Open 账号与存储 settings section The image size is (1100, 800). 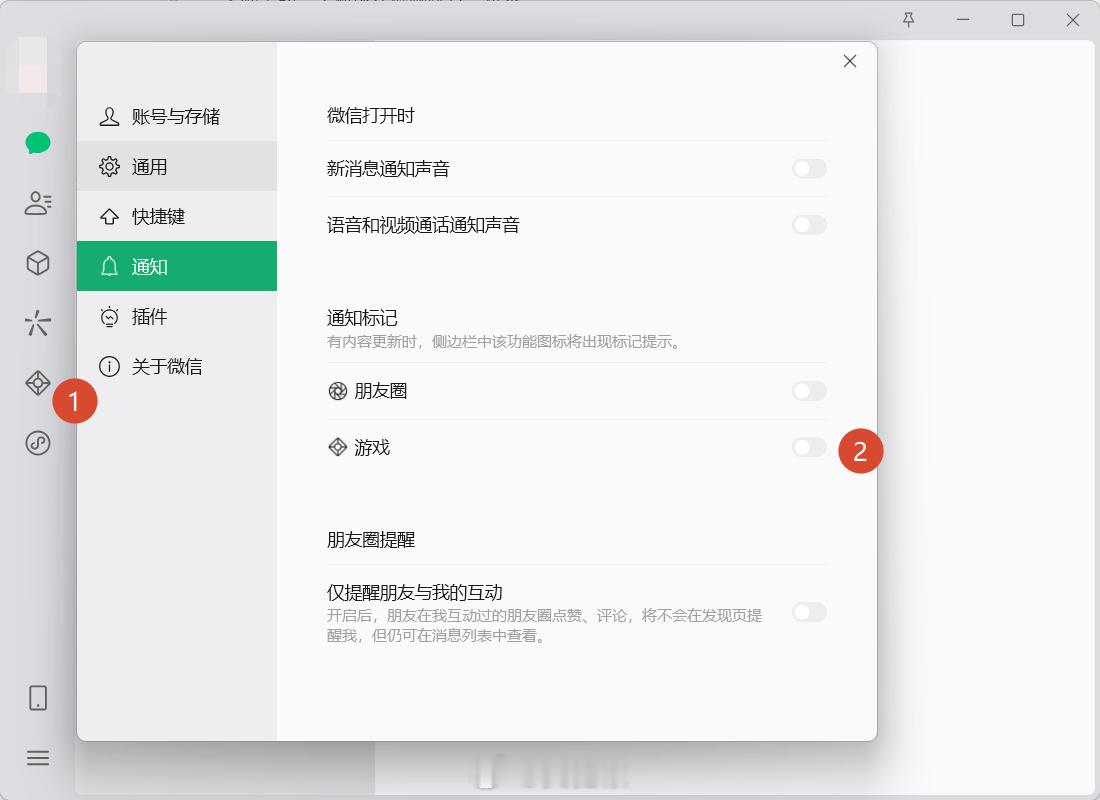coord(177,116)
